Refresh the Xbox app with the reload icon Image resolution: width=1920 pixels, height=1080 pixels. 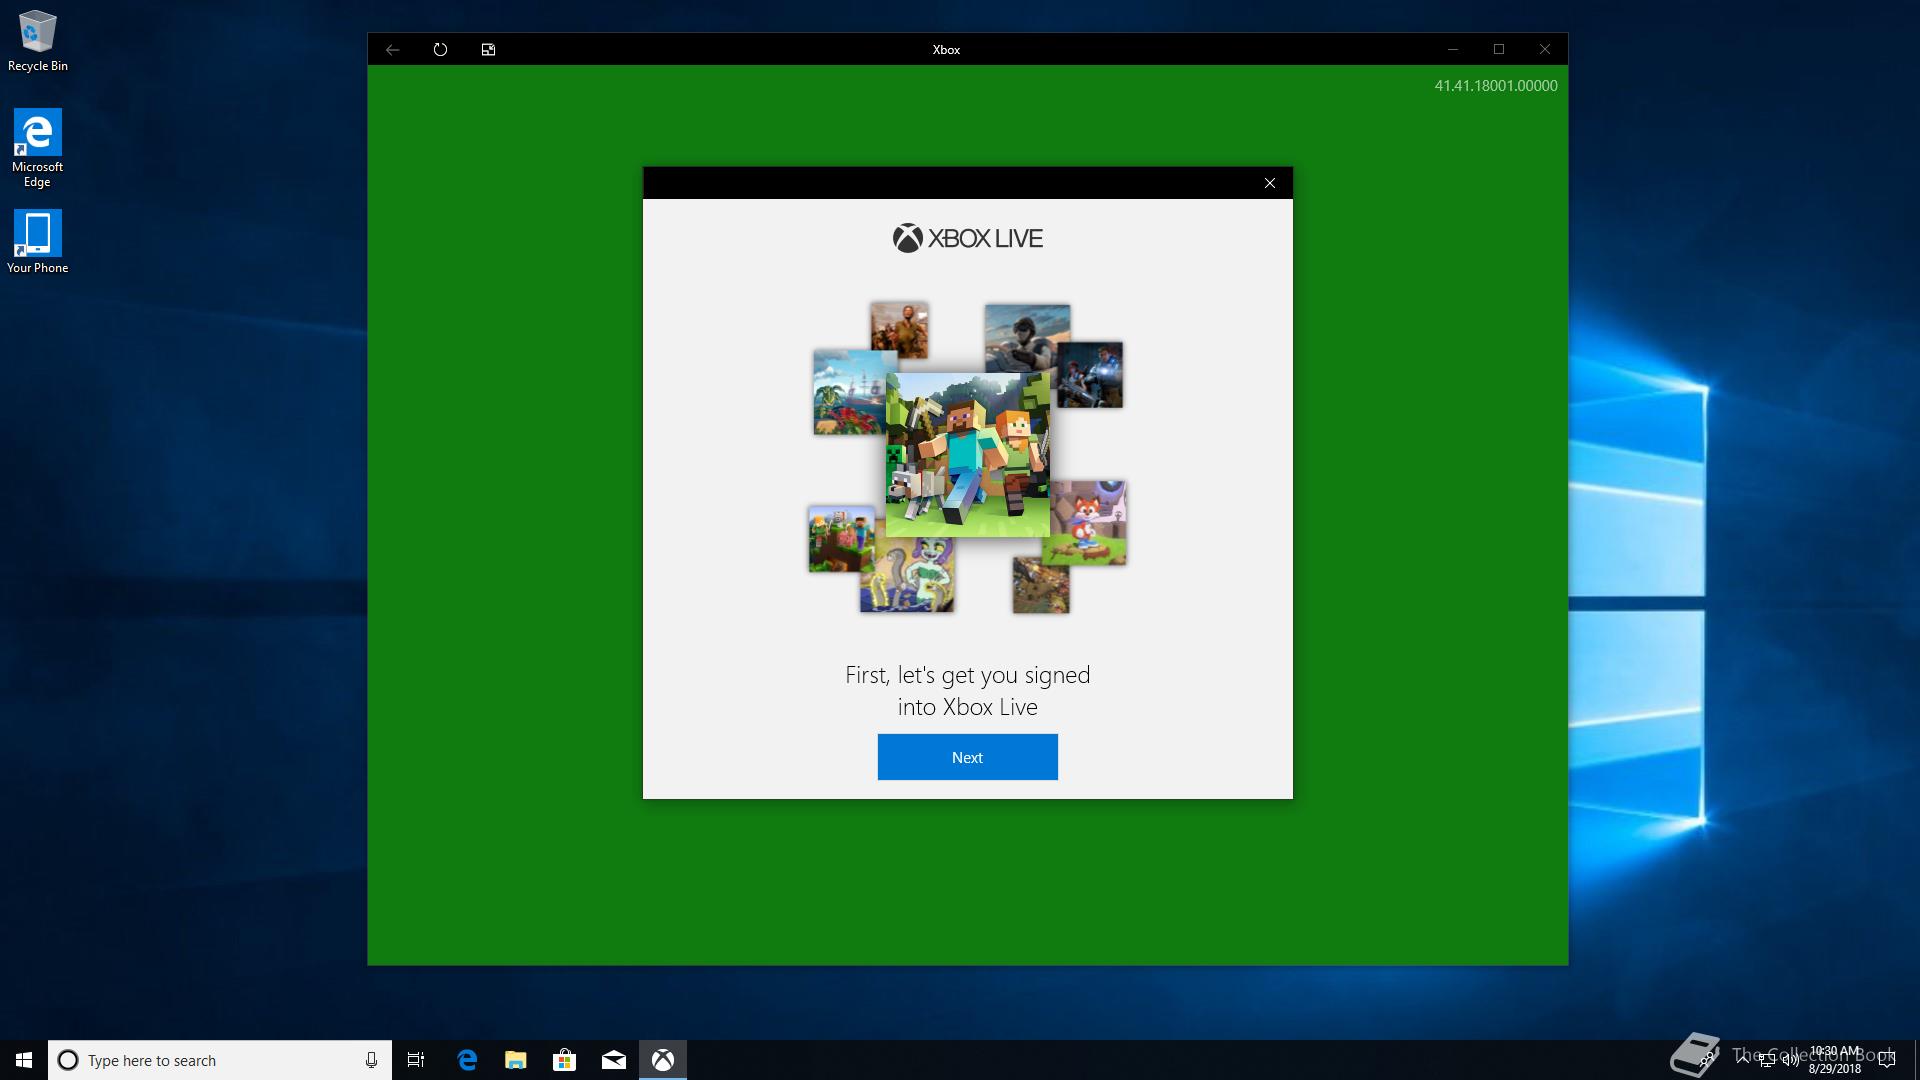(440, 49)
